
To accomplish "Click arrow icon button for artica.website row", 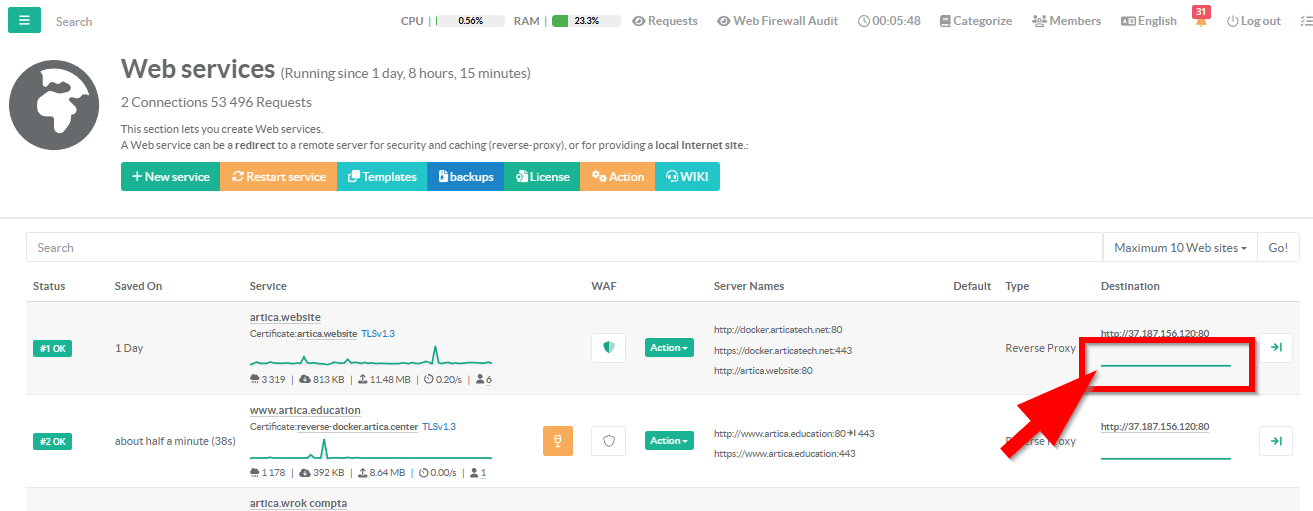I will click(1276, 348).
